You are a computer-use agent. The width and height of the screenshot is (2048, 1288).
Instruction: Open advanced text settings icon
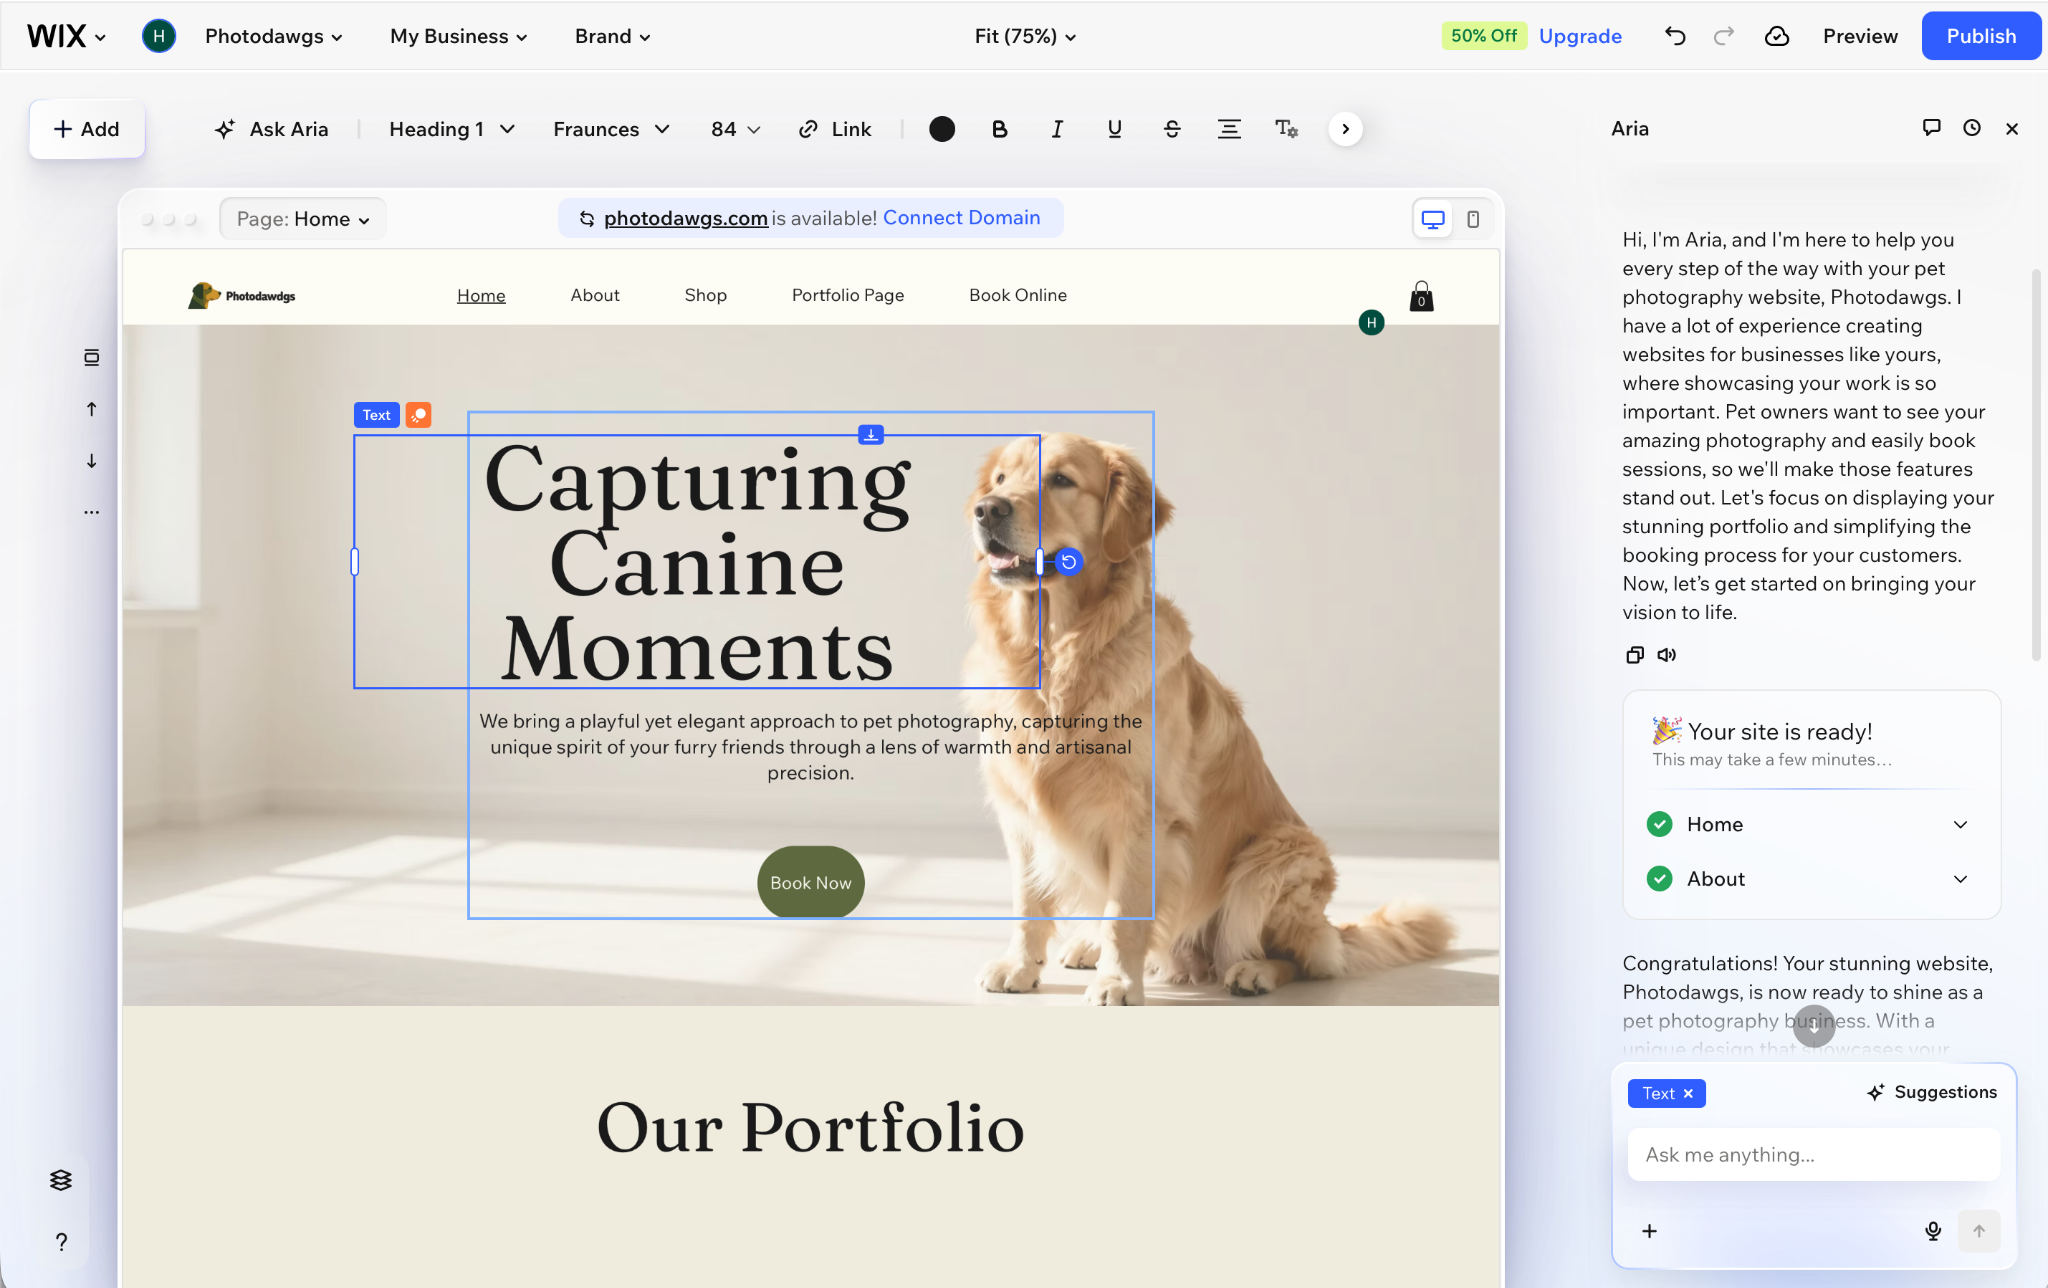pos(1287,129)
